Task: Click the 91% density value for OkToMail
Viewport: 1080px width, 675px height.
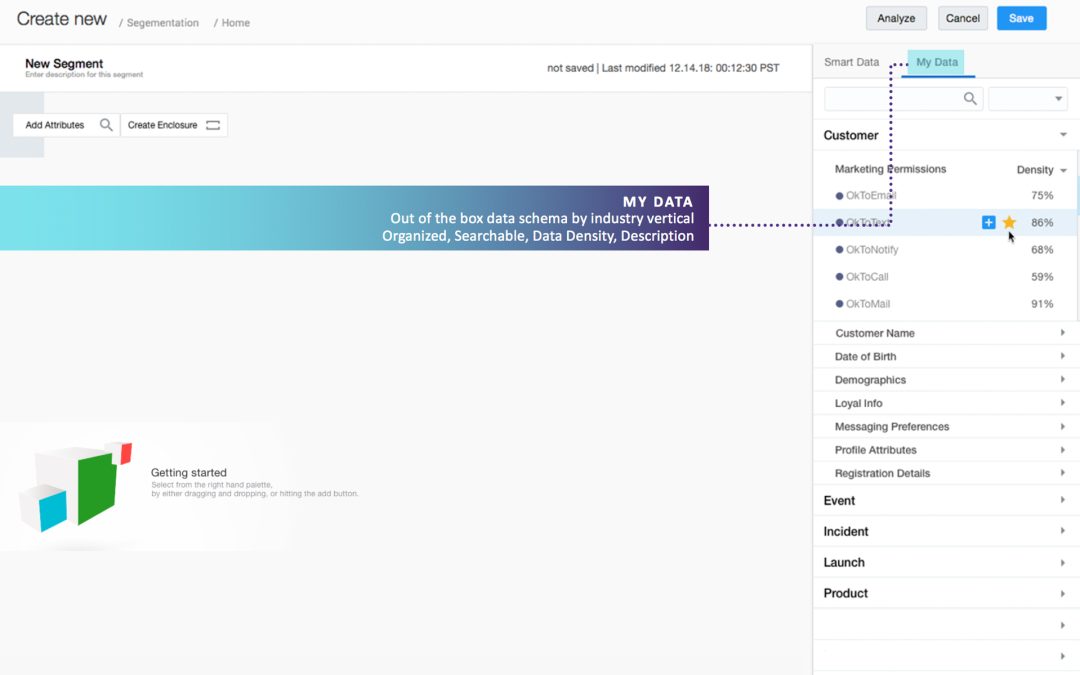Action: [x=1041, y=304]
